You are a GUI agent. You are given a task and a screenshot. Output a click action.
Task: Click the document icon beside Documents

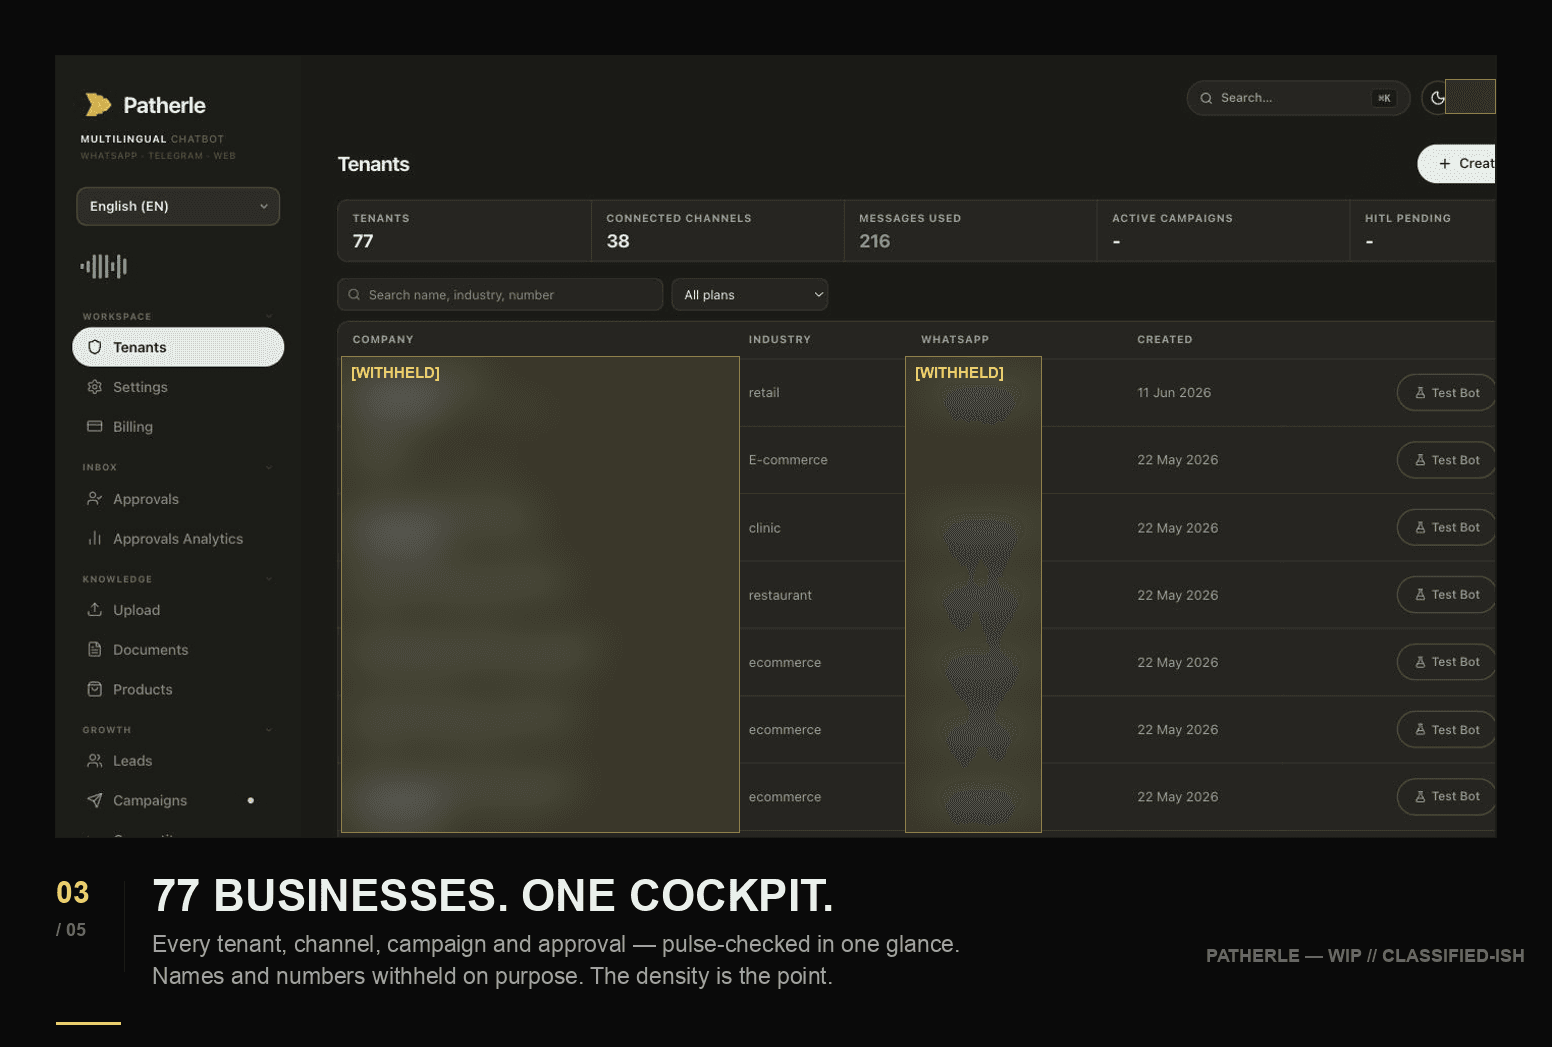[95, 649]
